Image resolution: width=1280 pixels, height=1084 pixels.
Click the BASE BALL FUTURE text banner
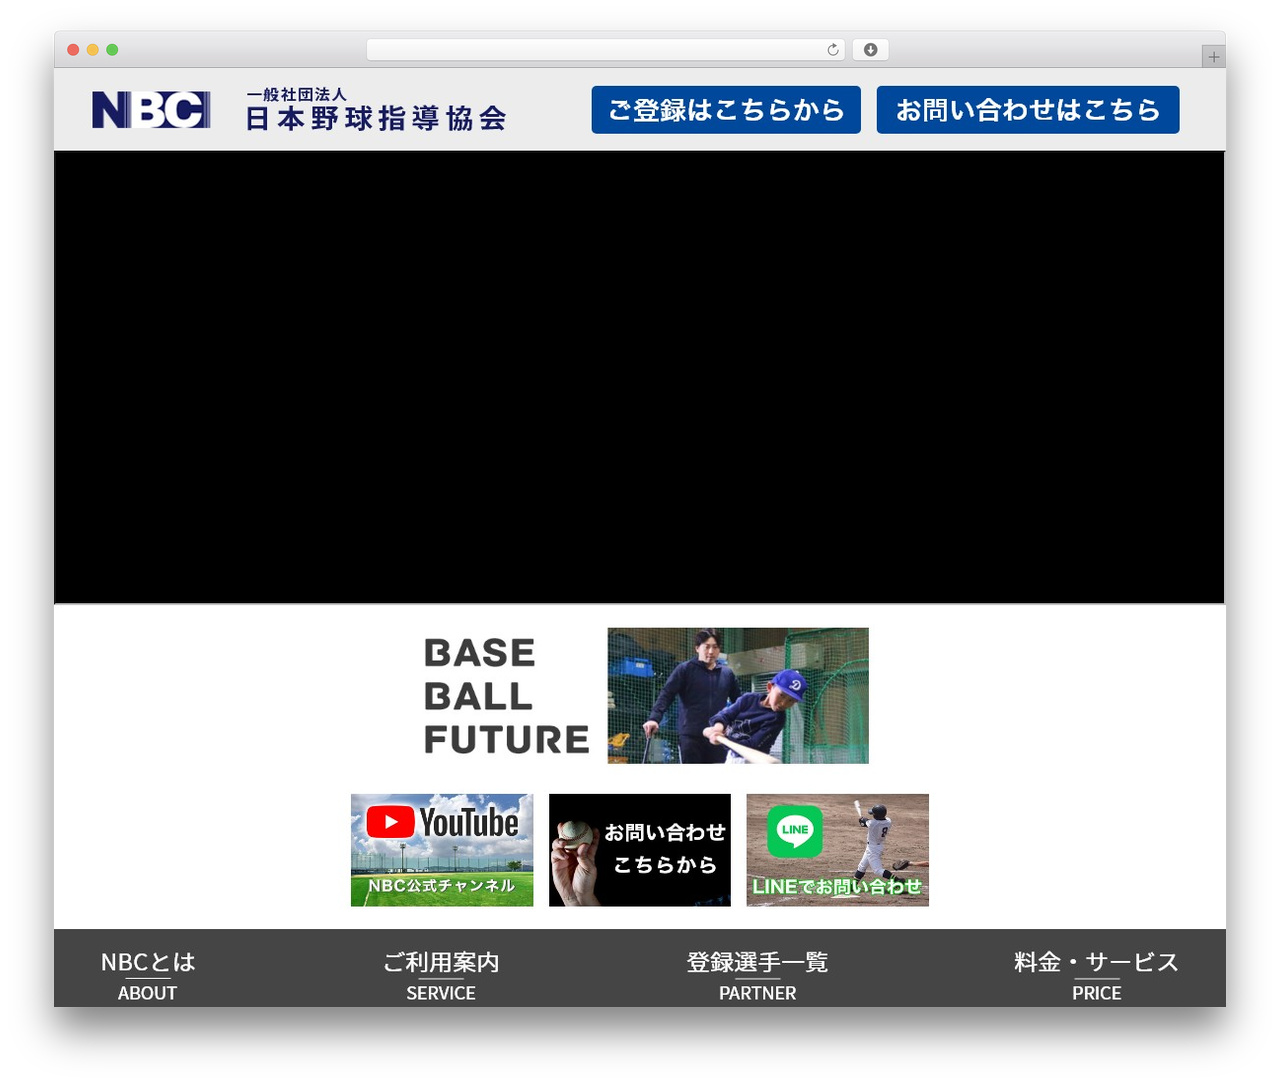[507, 696]
